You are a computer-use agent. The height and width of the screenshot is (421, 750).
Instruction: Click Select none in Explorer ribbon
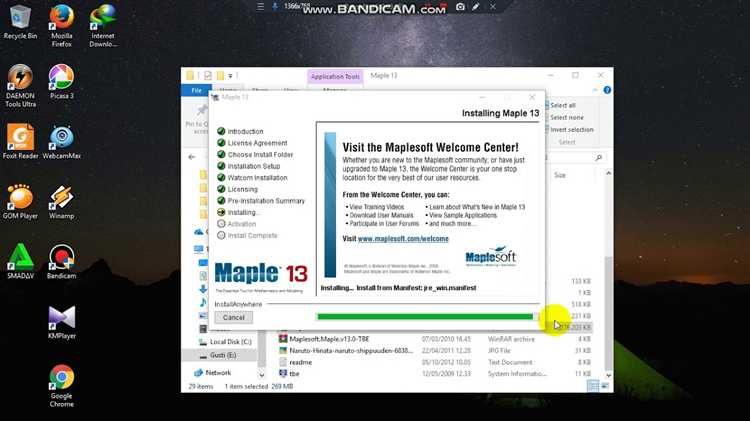[x=566, y=118]
